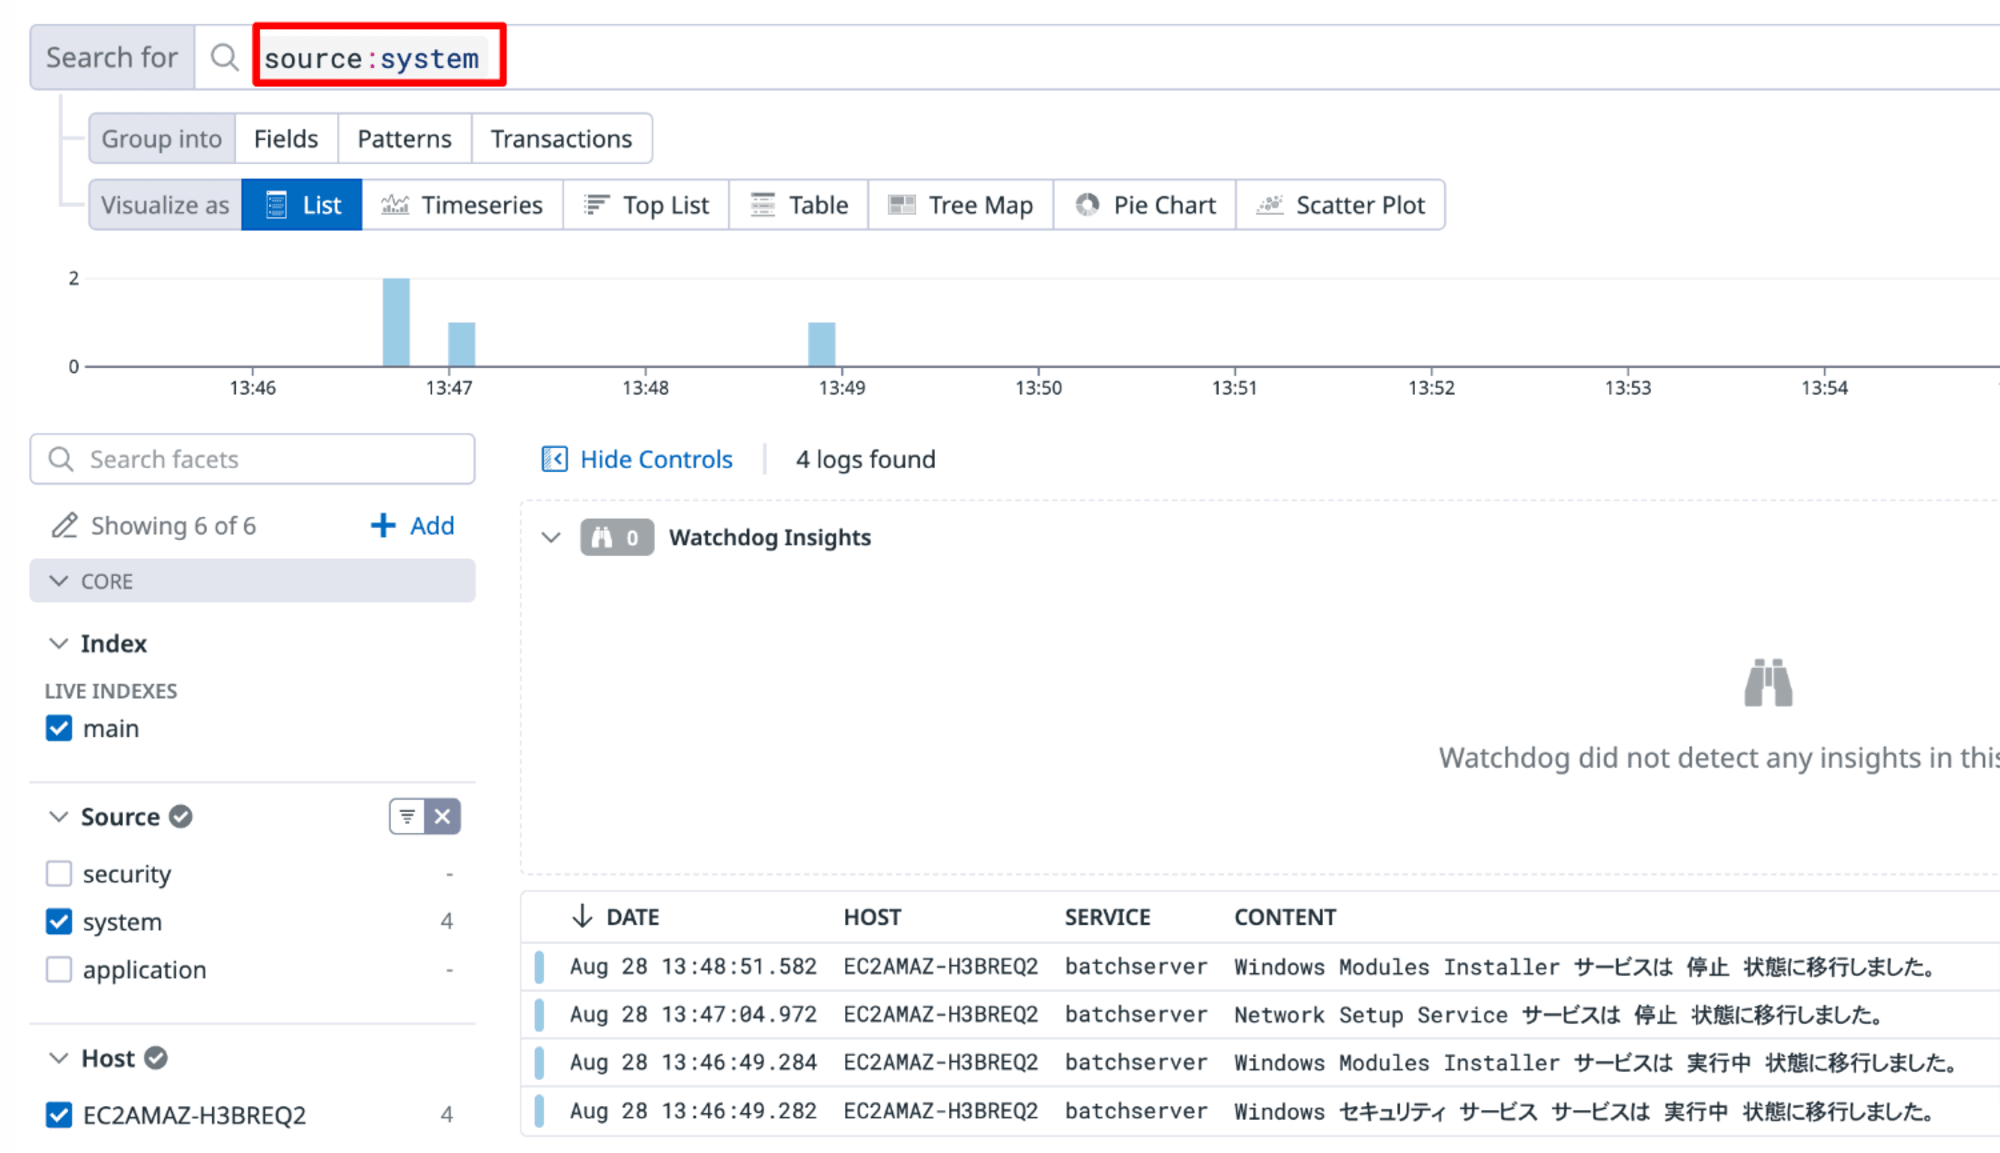Switch to Top List visualization
The width and height of the screenshot is (2000, 1153).
646,205
